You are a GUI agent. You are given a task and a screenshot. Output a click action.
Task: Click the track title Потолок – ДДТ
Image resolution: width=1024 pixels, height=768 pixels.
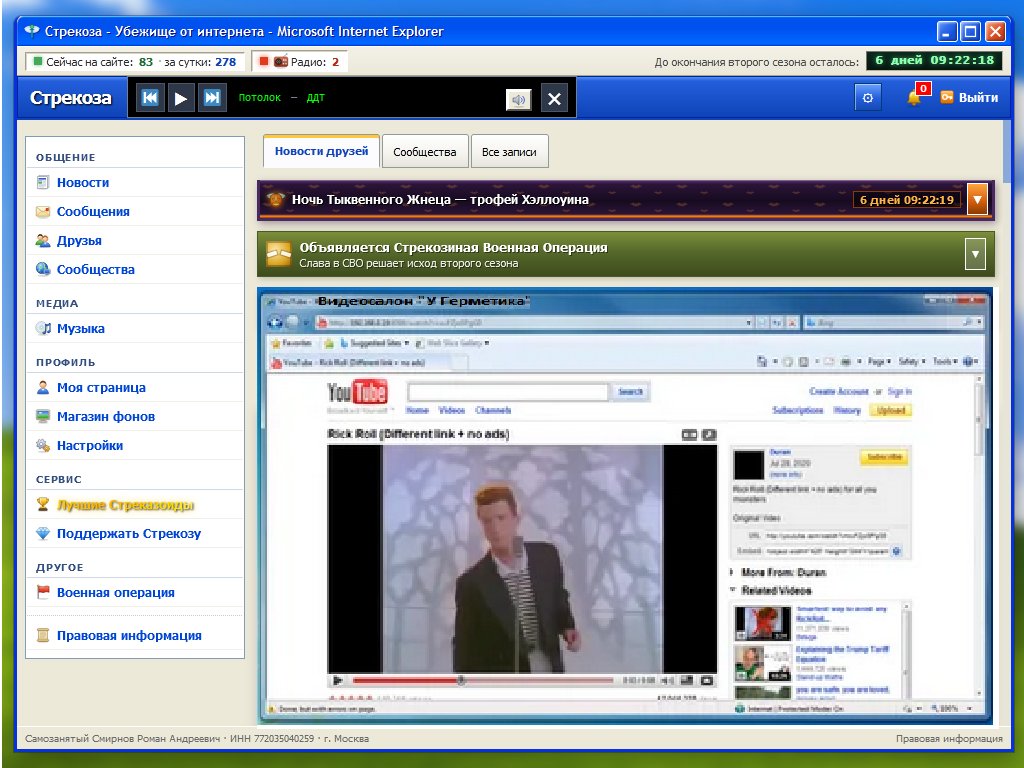tap(281, 98)
